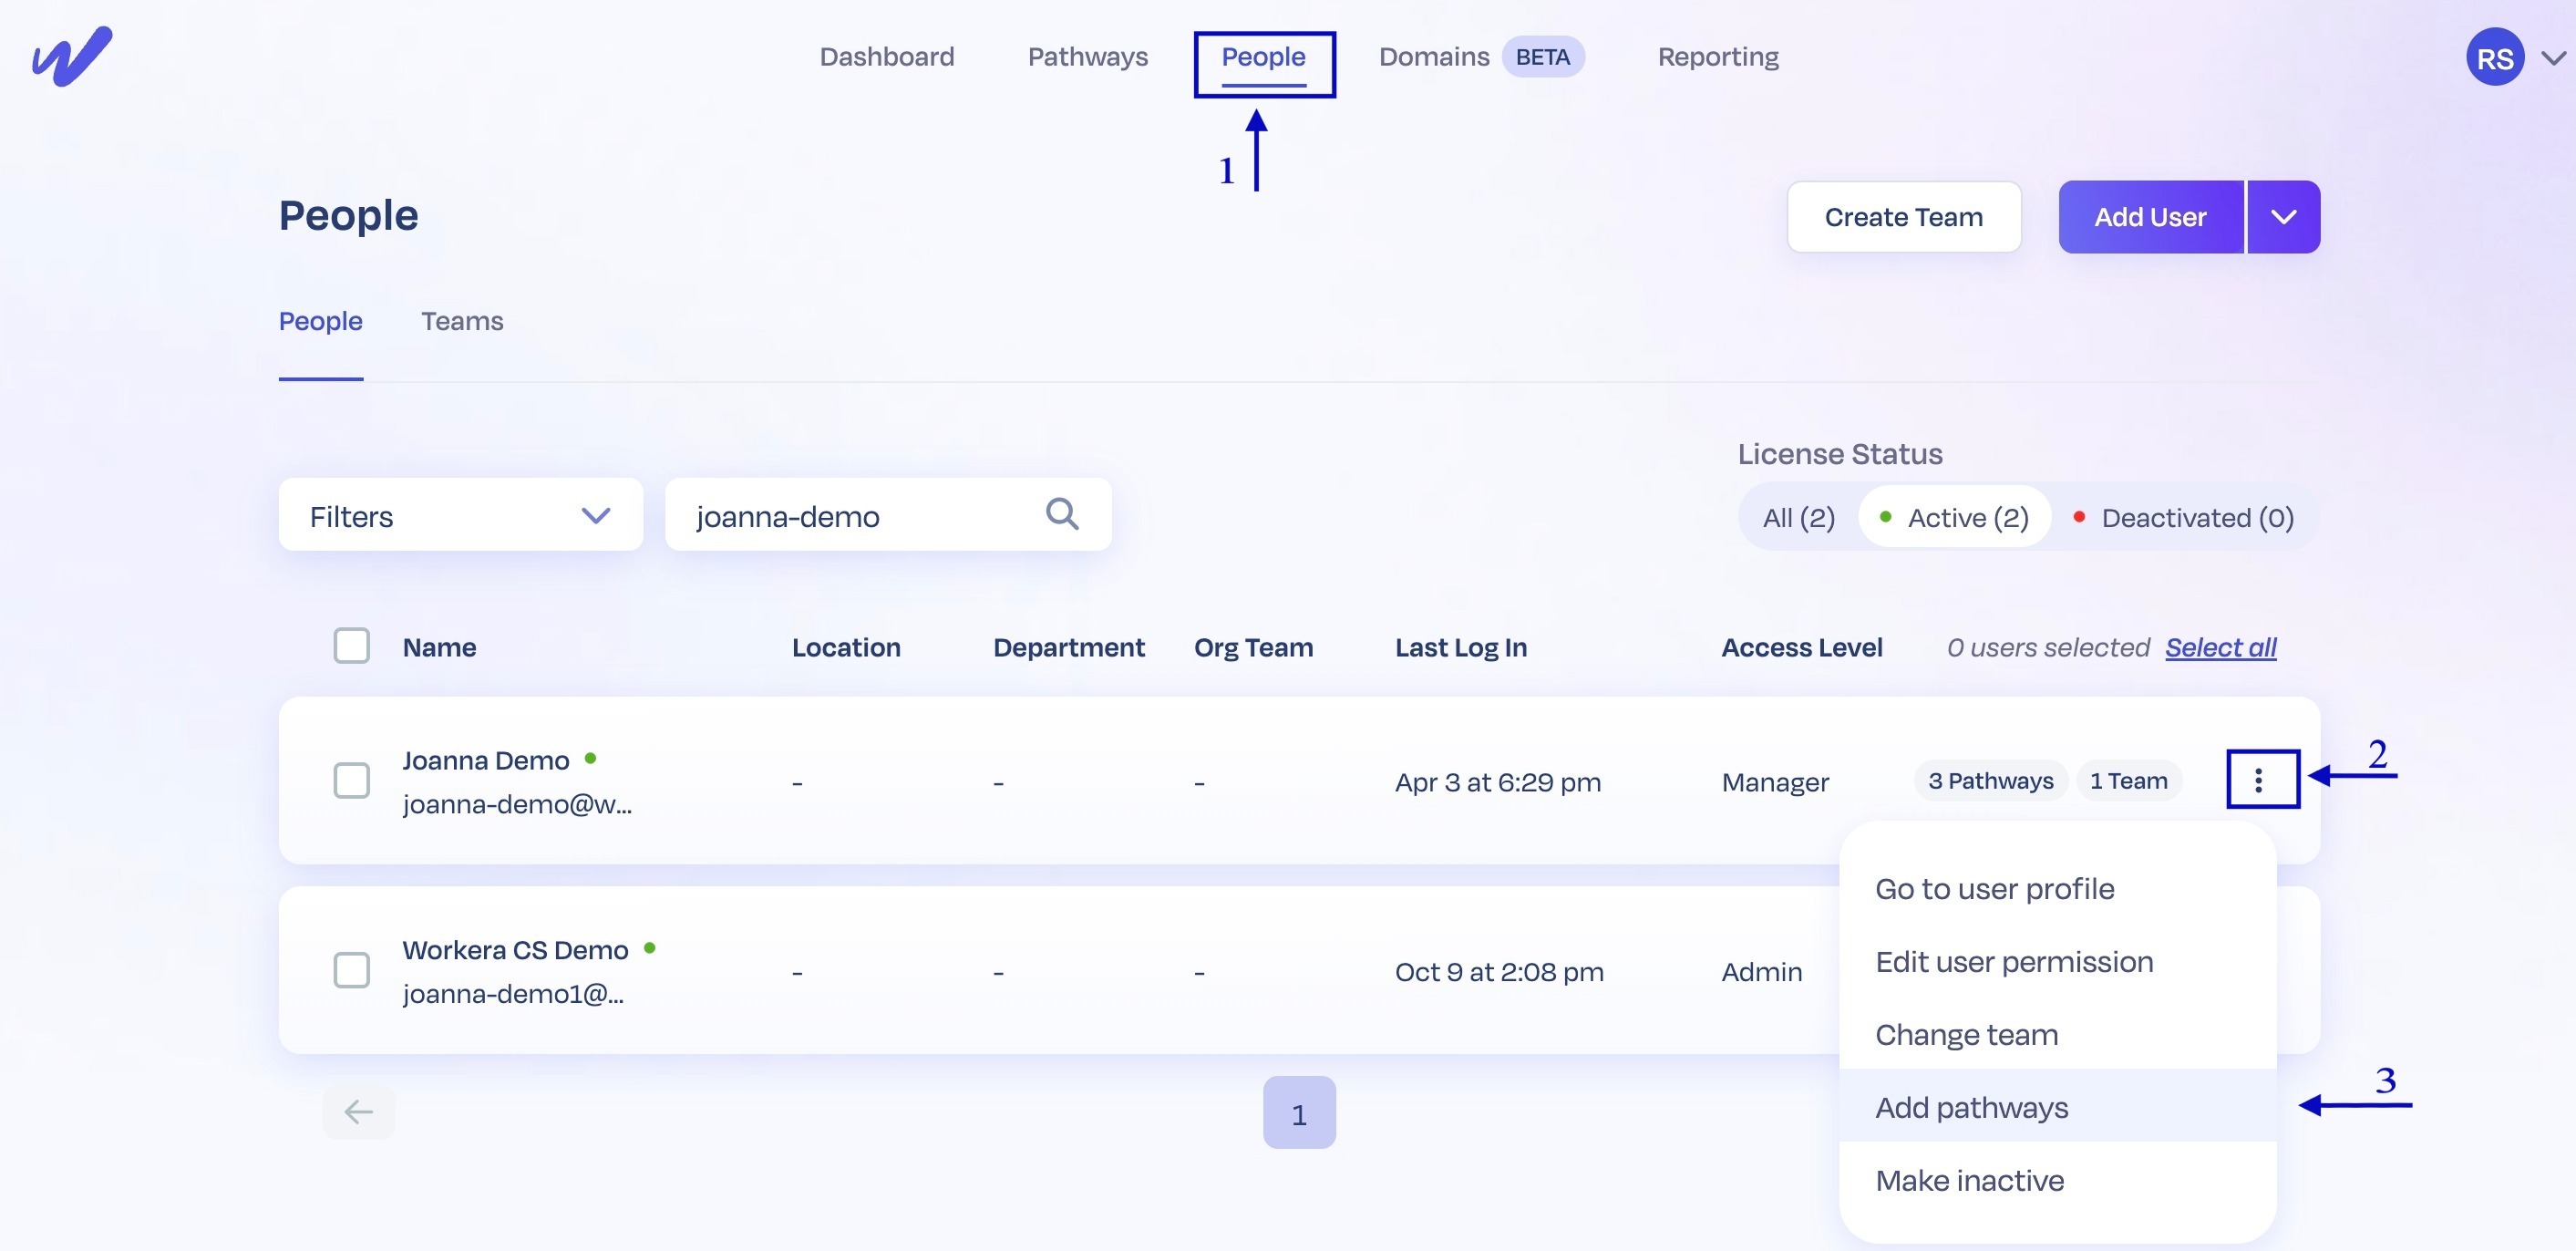2576x1251 pixels.
Task: Click the search magnifier icon
Action: pos(1062,514)
